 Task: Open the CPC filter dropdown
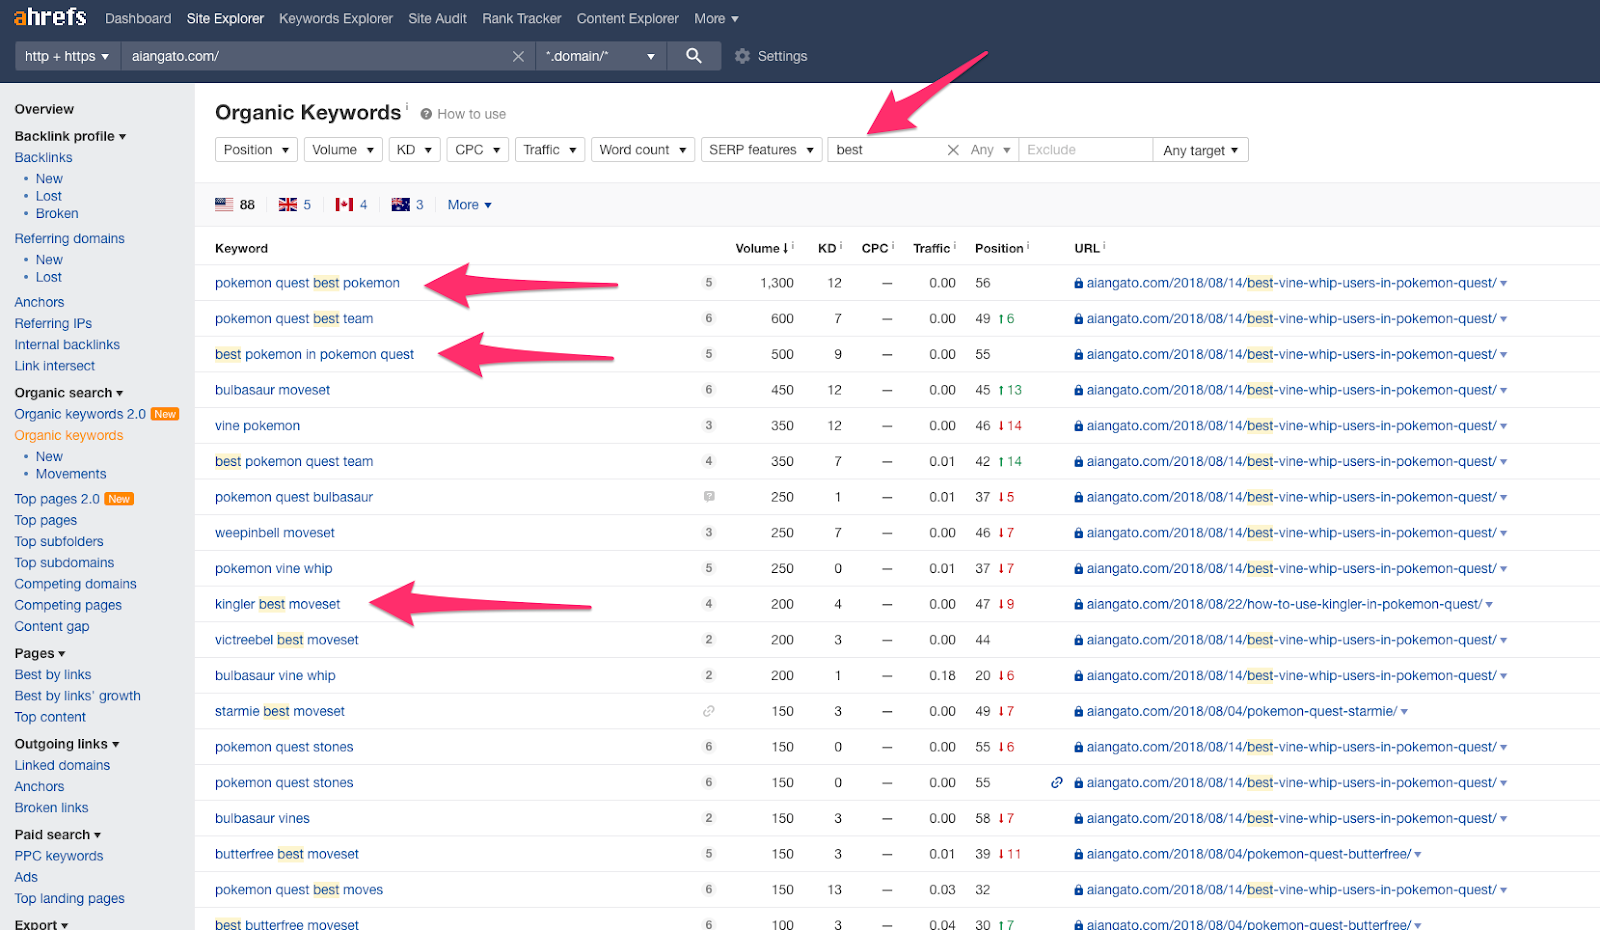click(x=477, y=150)
